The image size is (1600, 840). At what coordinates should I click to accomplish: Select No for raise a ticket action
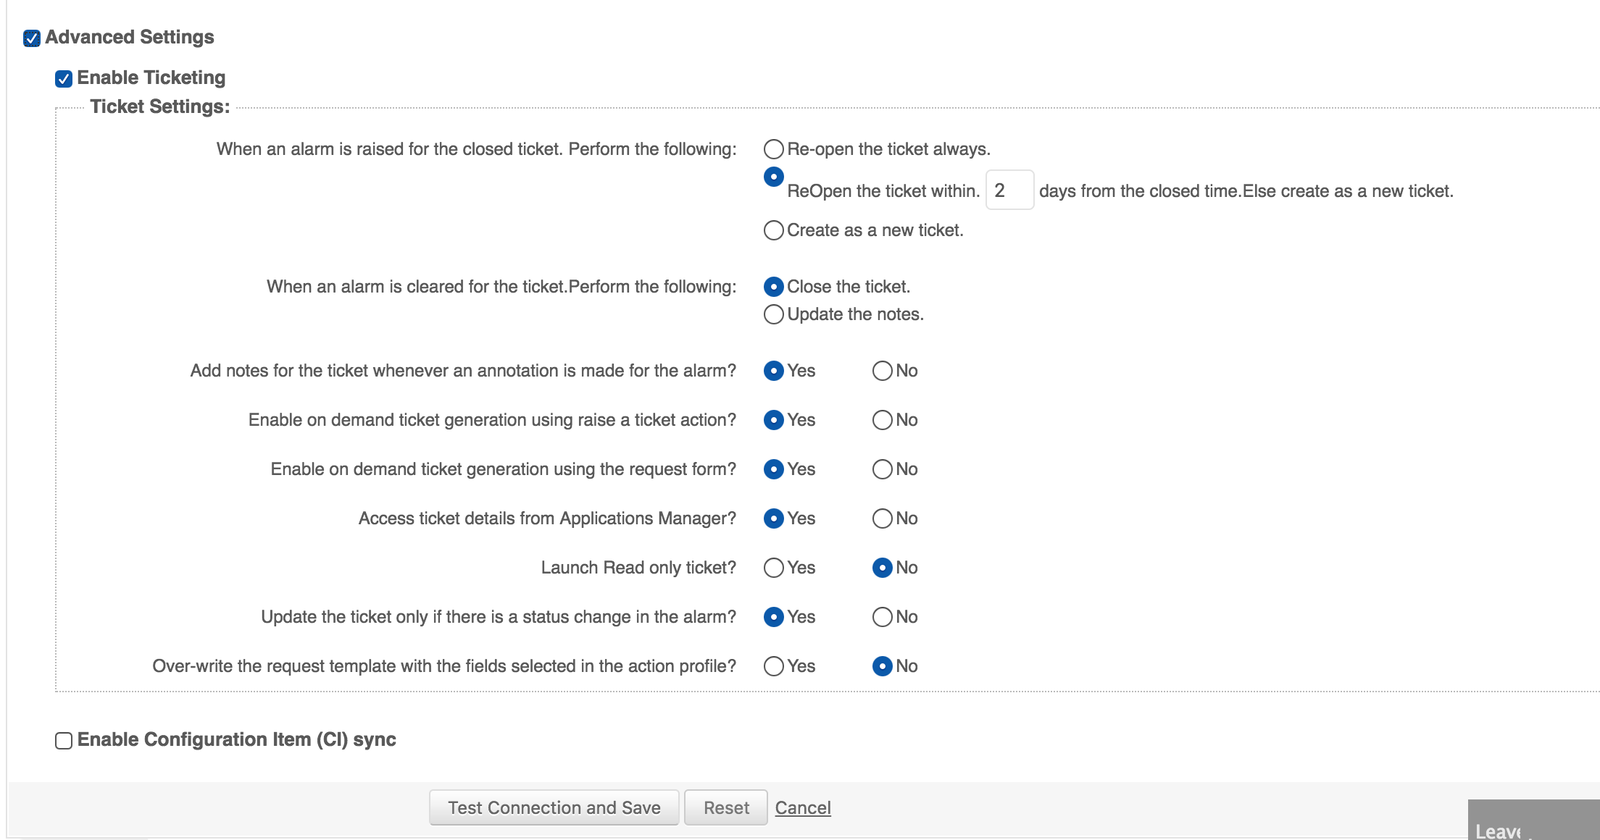tap(882, 420)
